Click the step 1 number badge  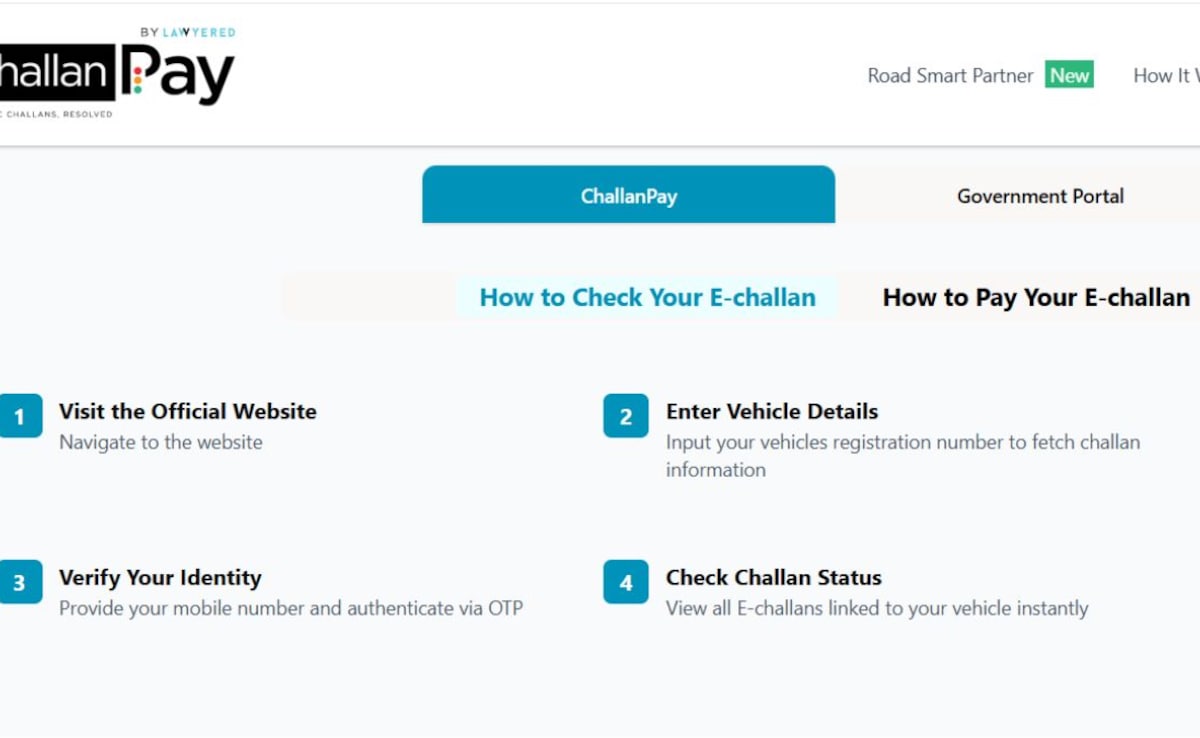(20, 416)
